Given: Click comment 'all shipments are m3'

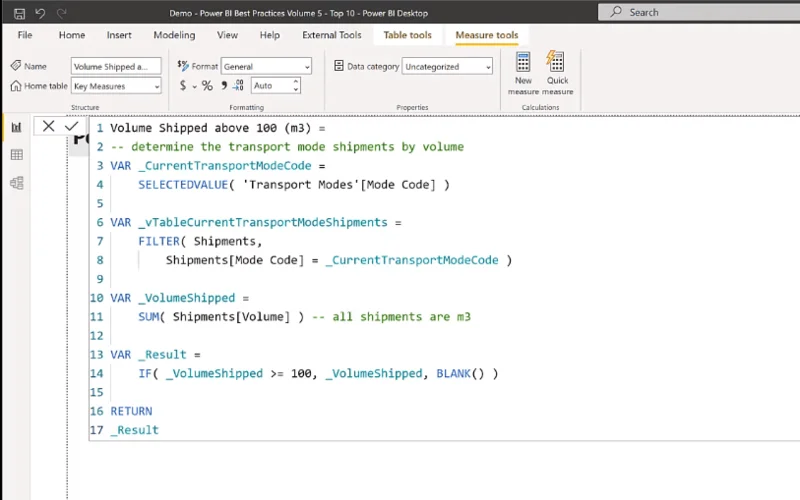Looking at the screenshot, I should pos(391,316).
